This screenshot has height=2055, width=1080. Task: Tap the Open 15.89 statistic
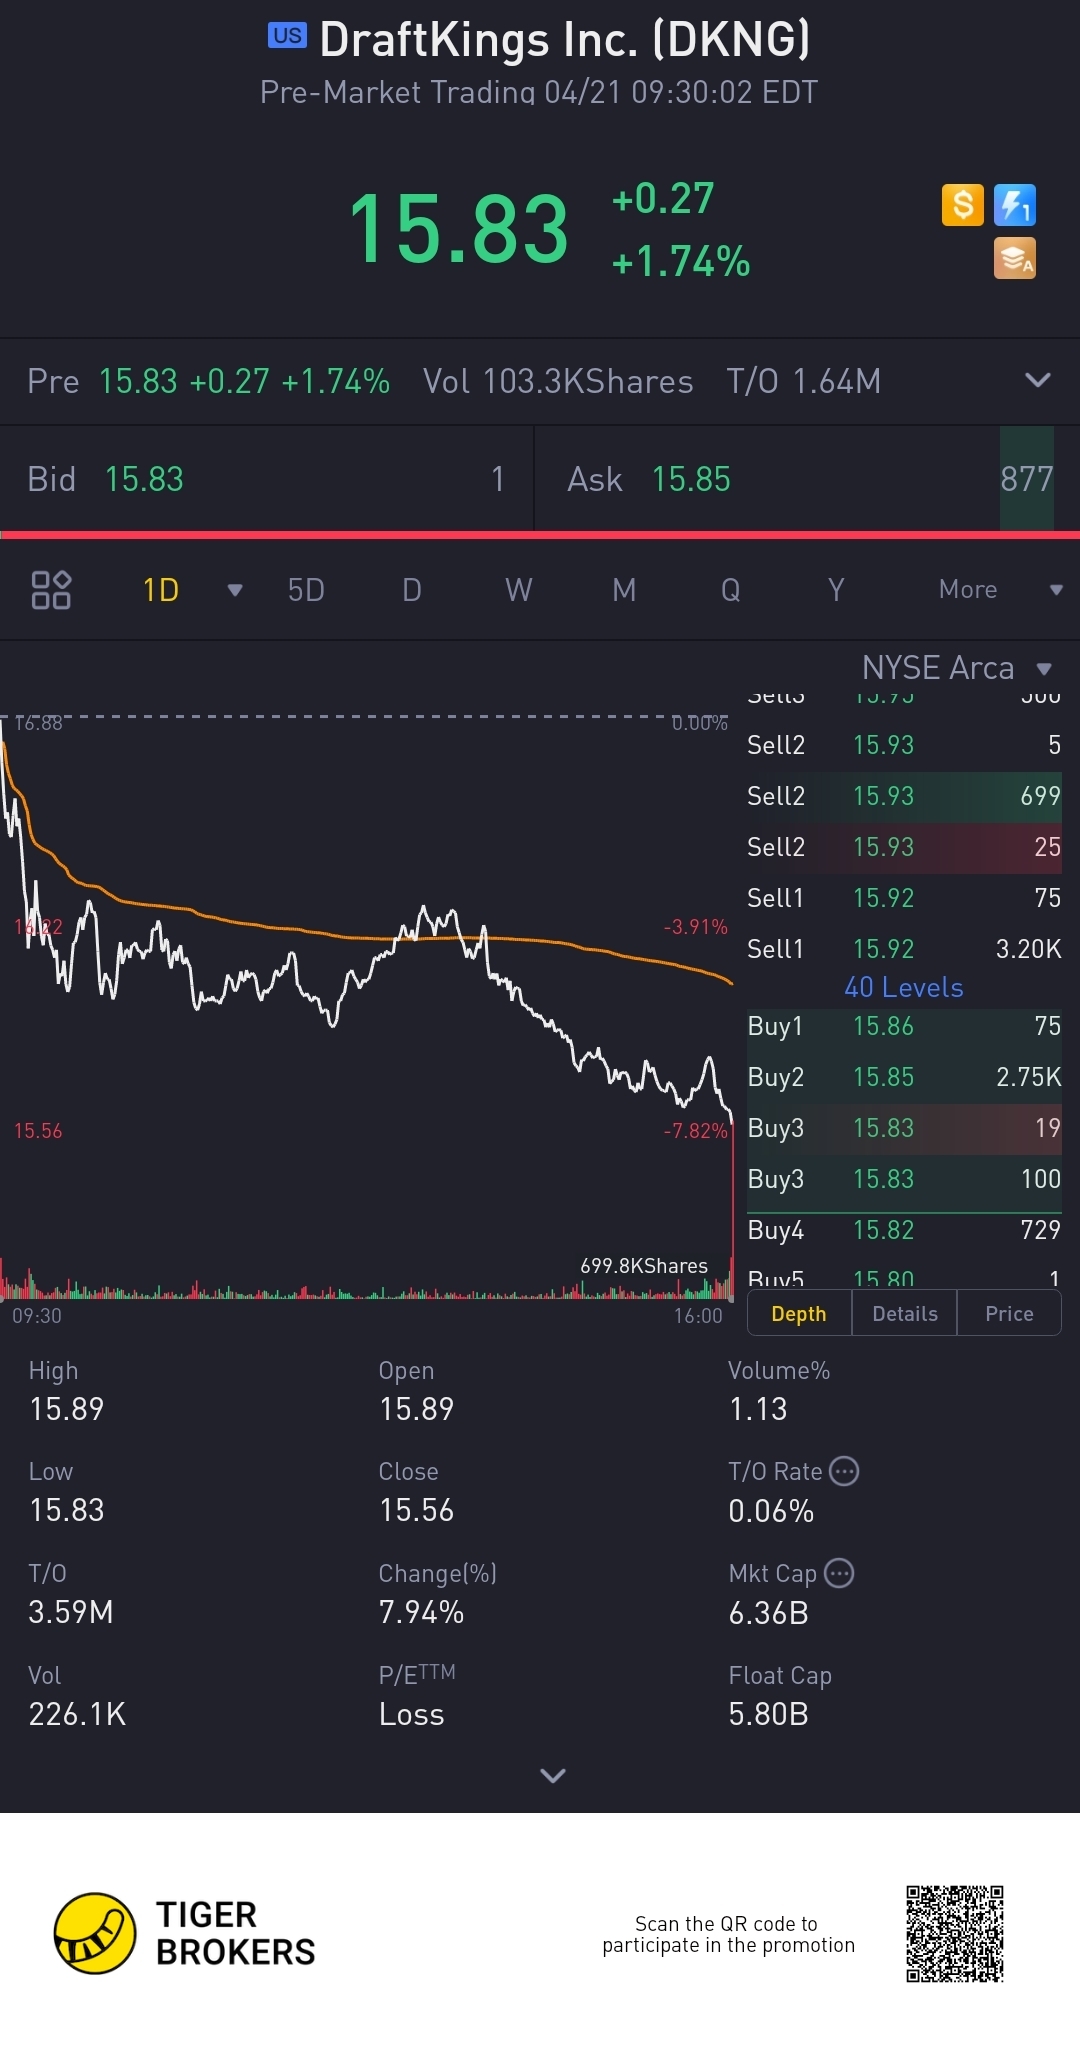[416, 1391]
